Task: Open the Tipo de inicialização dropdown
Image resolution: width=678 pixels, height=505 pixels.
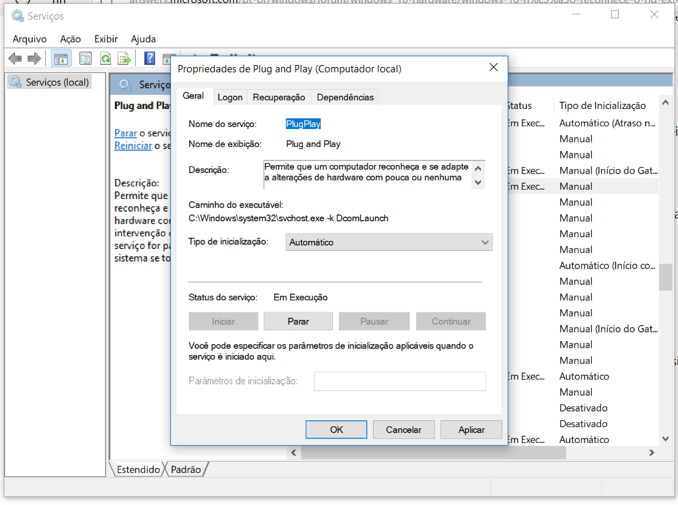Action: click(389, 242)
